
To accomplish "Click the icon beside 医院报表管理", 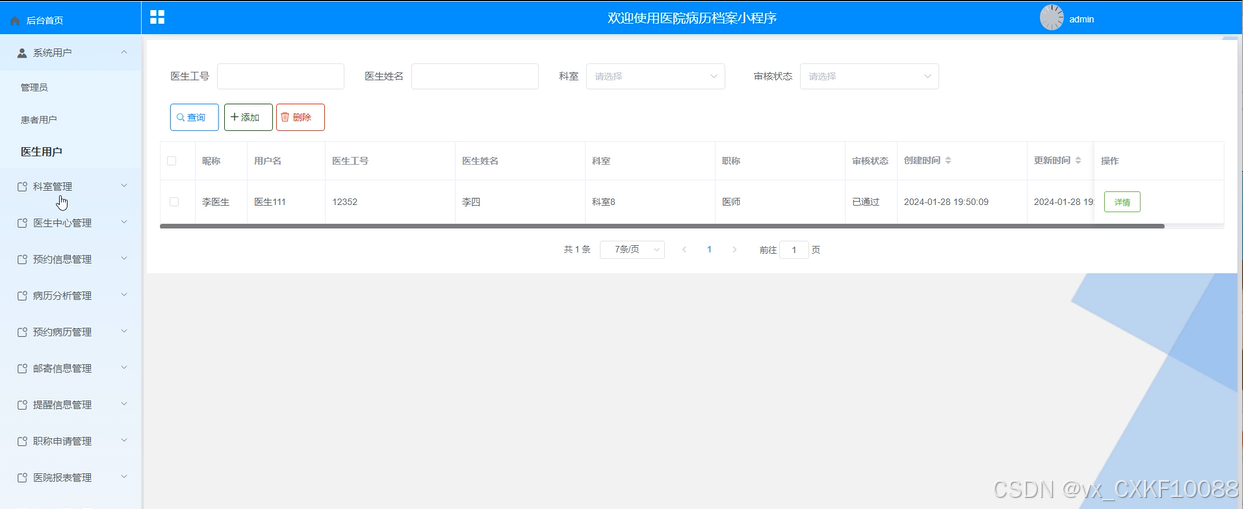I will (22, 478).
